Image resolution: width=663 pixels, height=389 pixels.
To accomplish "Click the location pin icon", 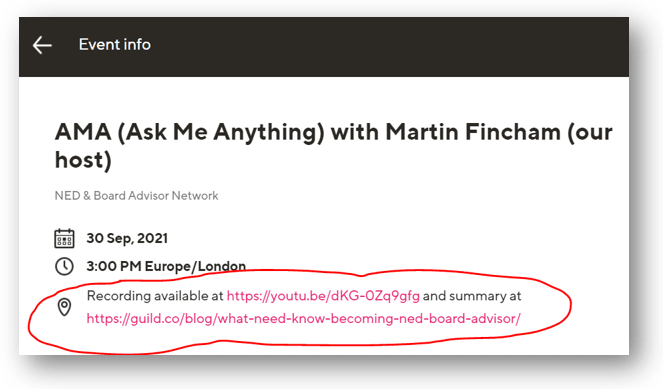I will (64, 307).
